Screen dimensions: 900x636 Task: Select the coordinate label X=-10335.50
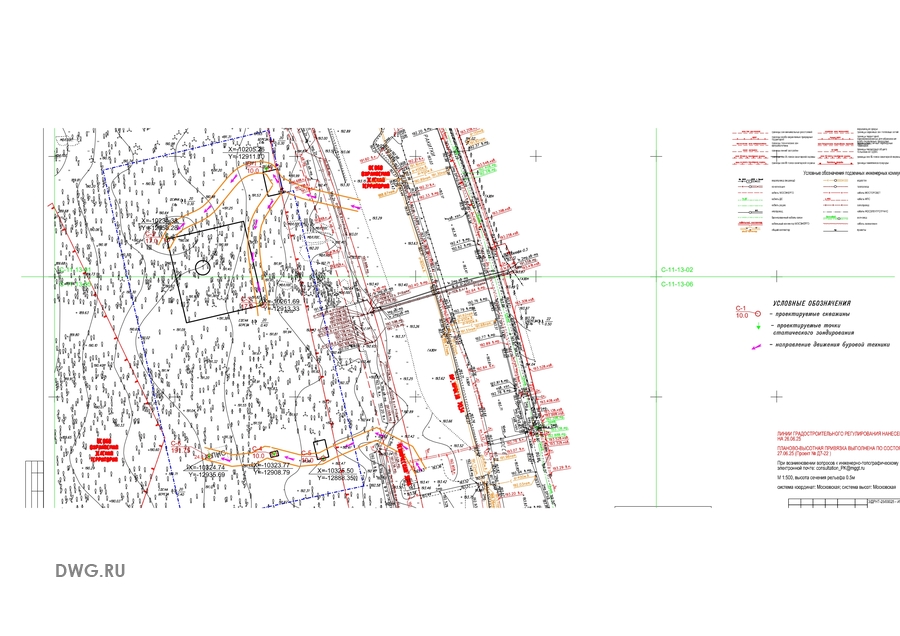337,471
